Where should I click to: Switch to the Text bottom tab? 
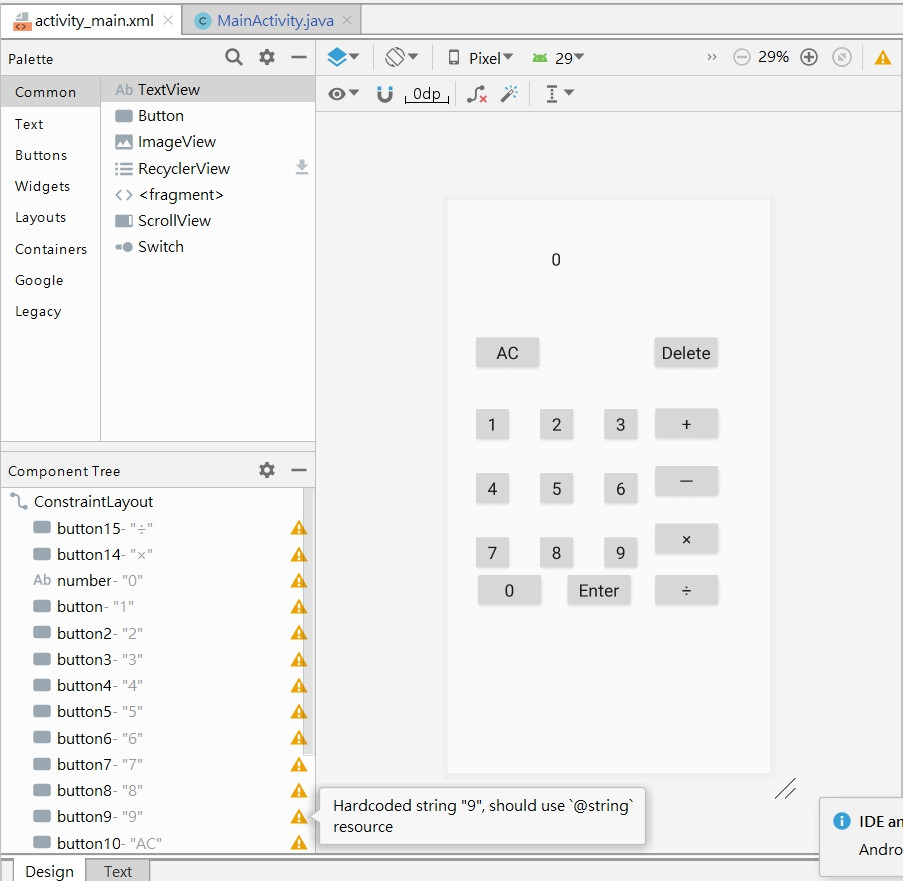pos(118,871)
